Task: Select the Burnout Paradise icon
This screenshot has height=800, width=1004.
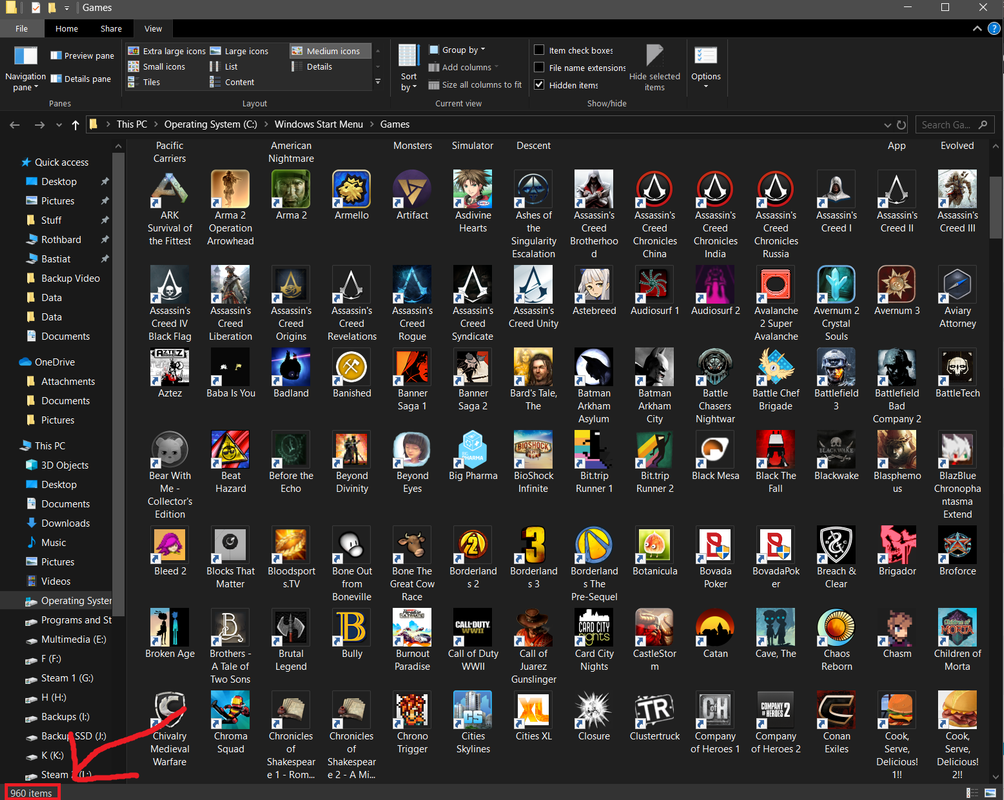Action: pos(412,628)
